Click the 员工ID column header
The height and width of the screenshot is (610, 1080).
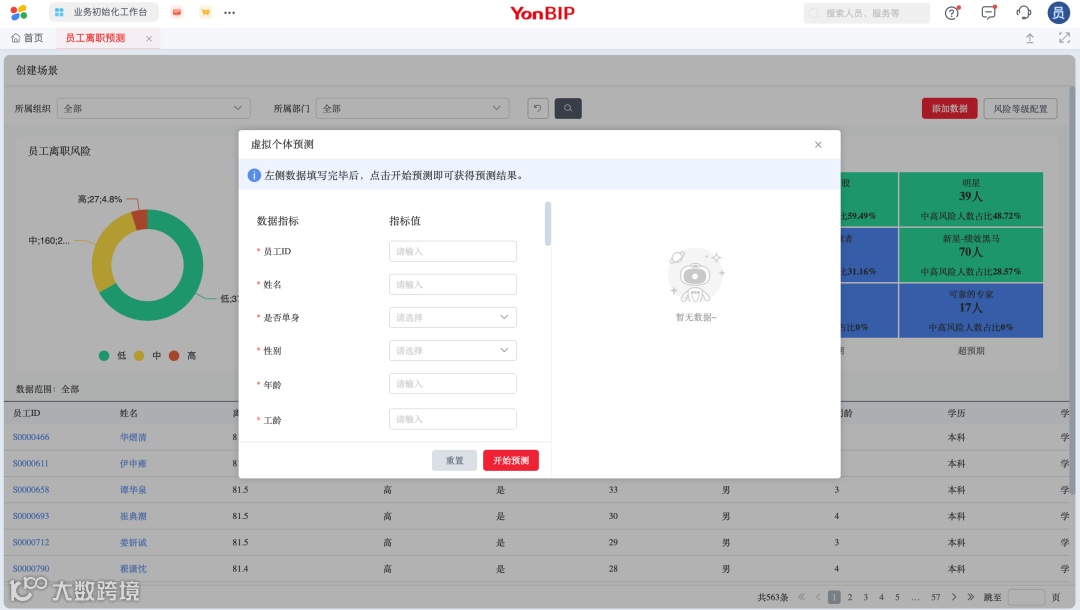[x=26, y=413]
